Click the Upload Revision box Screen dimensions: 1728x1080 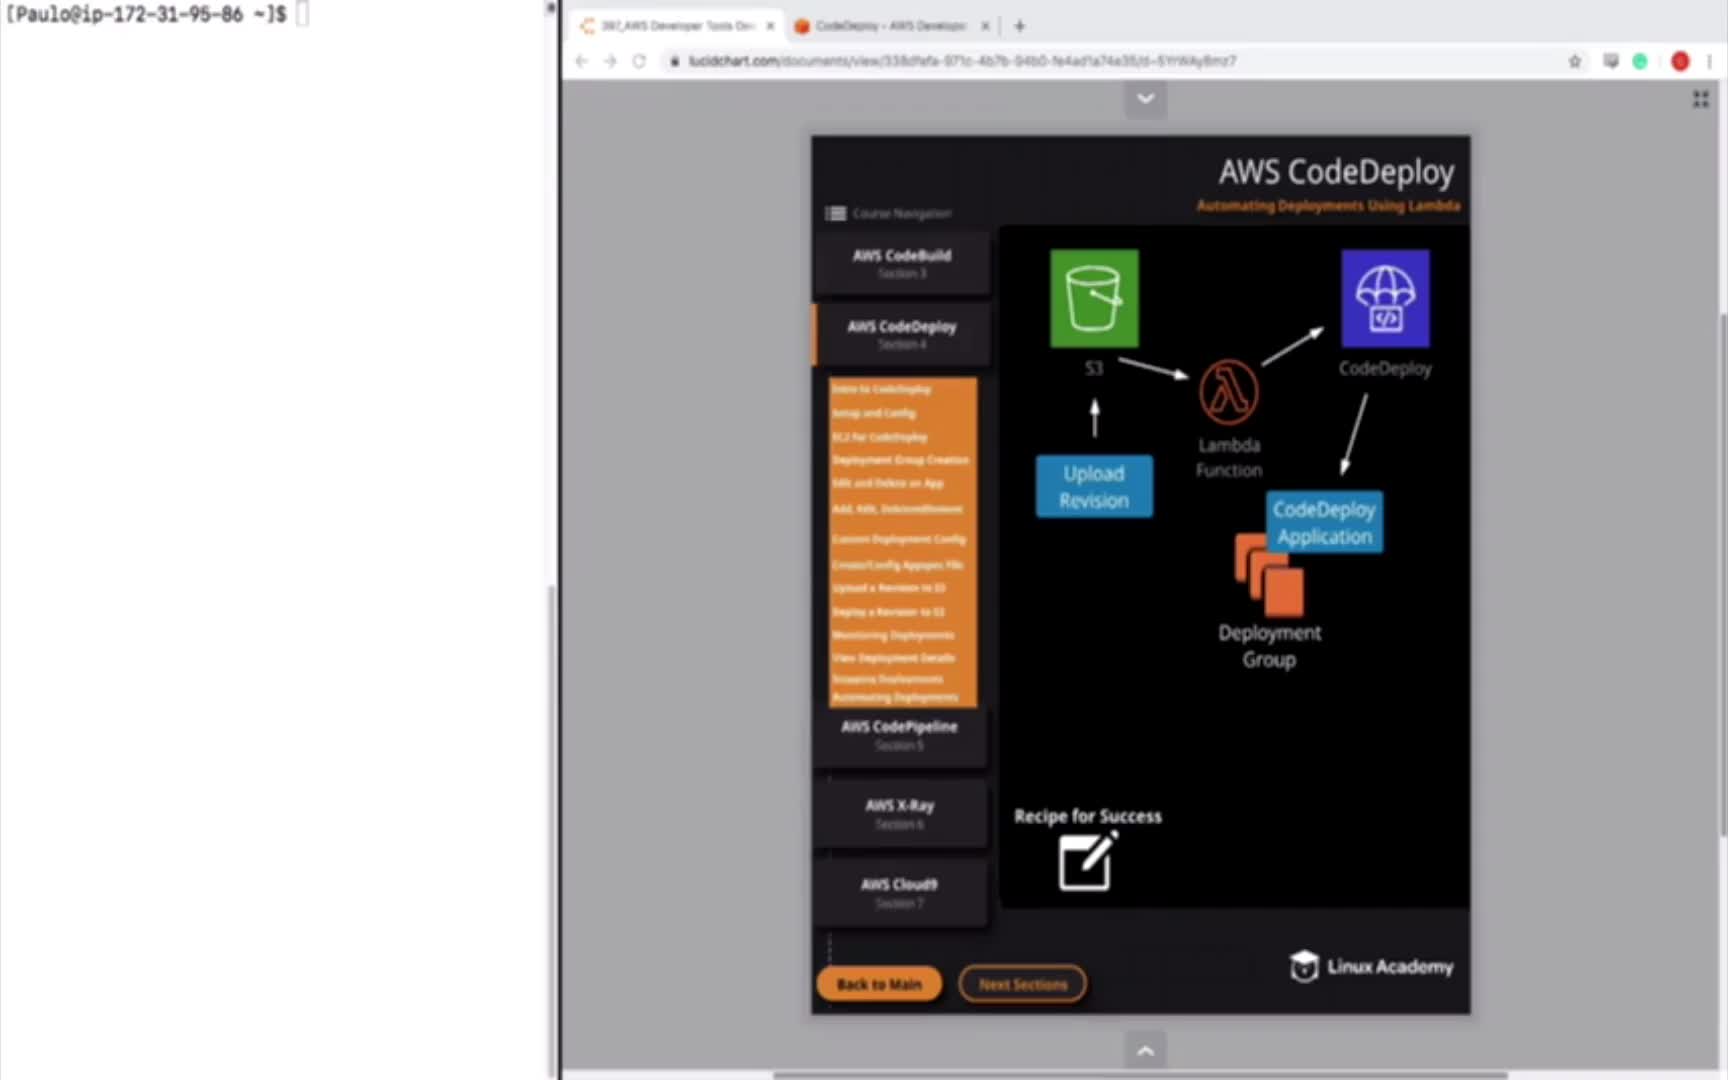(x=1094, y=487)
